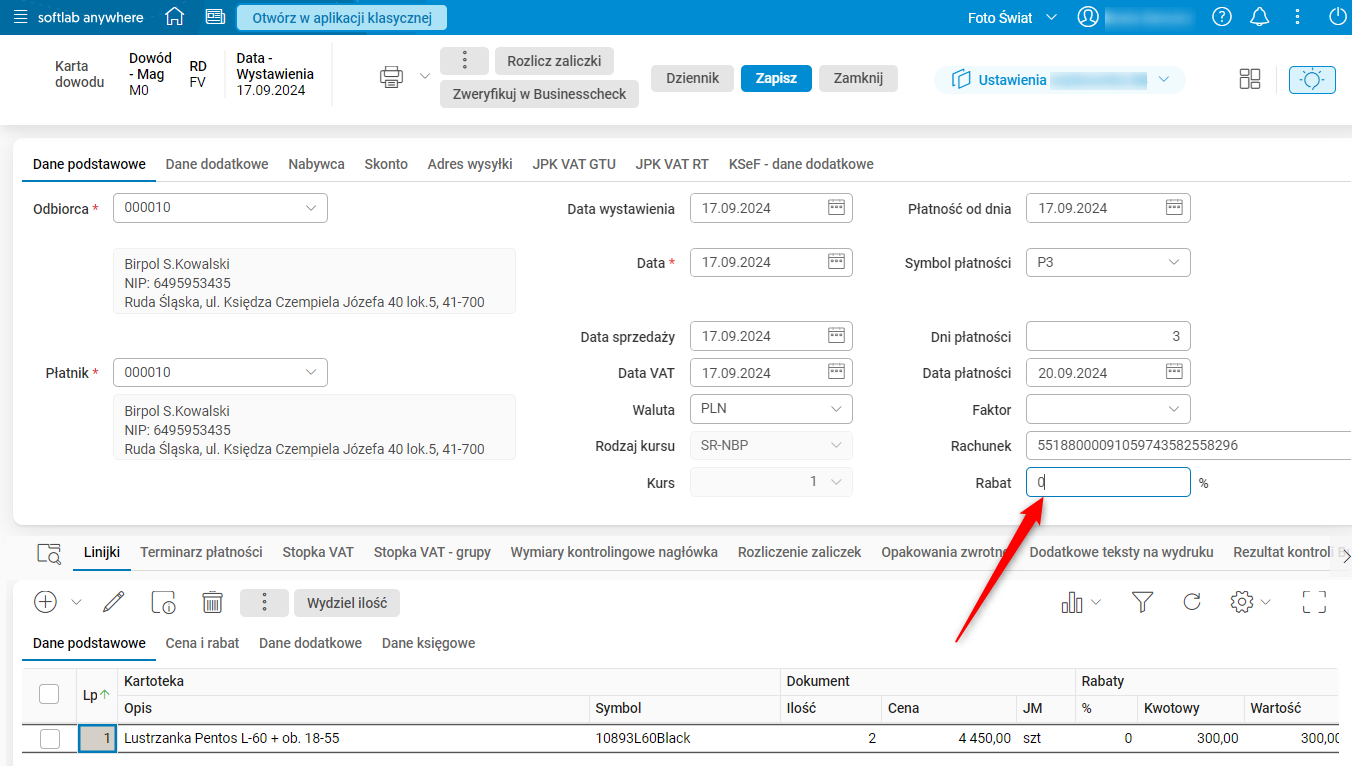
Task: Expand the add line options arrow
Action: click(76, 602)
